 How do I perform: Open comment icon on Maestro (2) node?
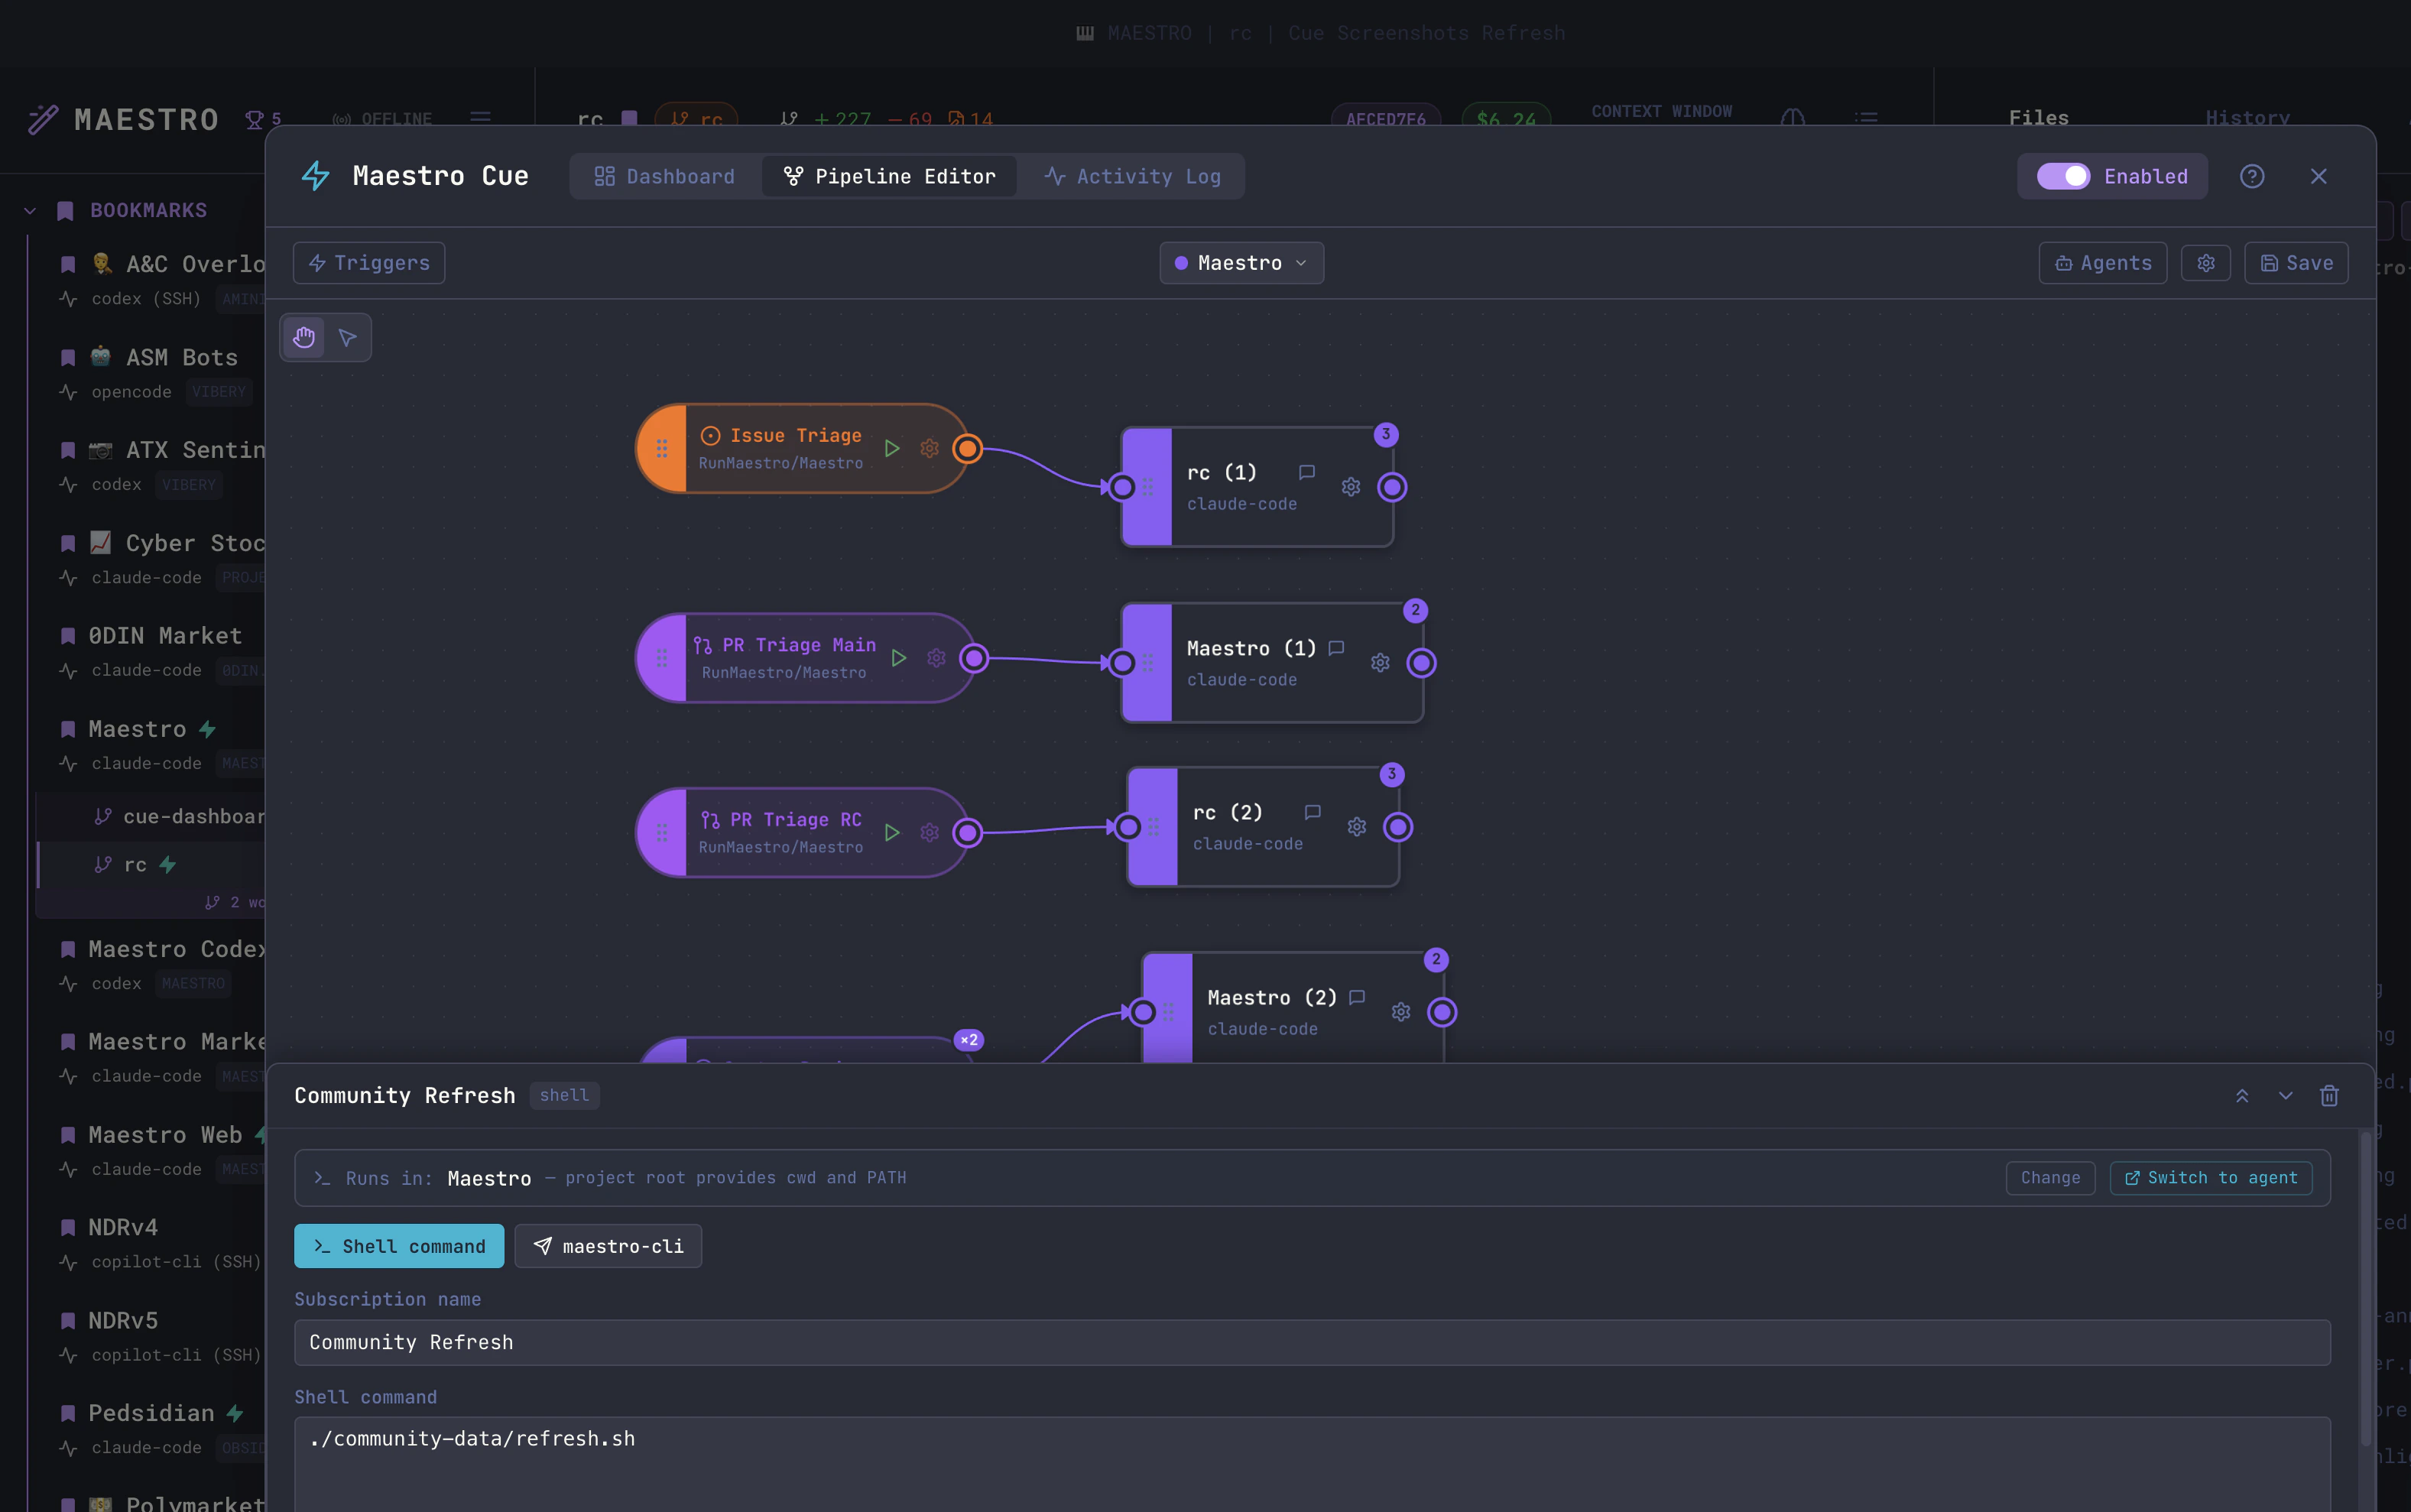coord(1357,997)
